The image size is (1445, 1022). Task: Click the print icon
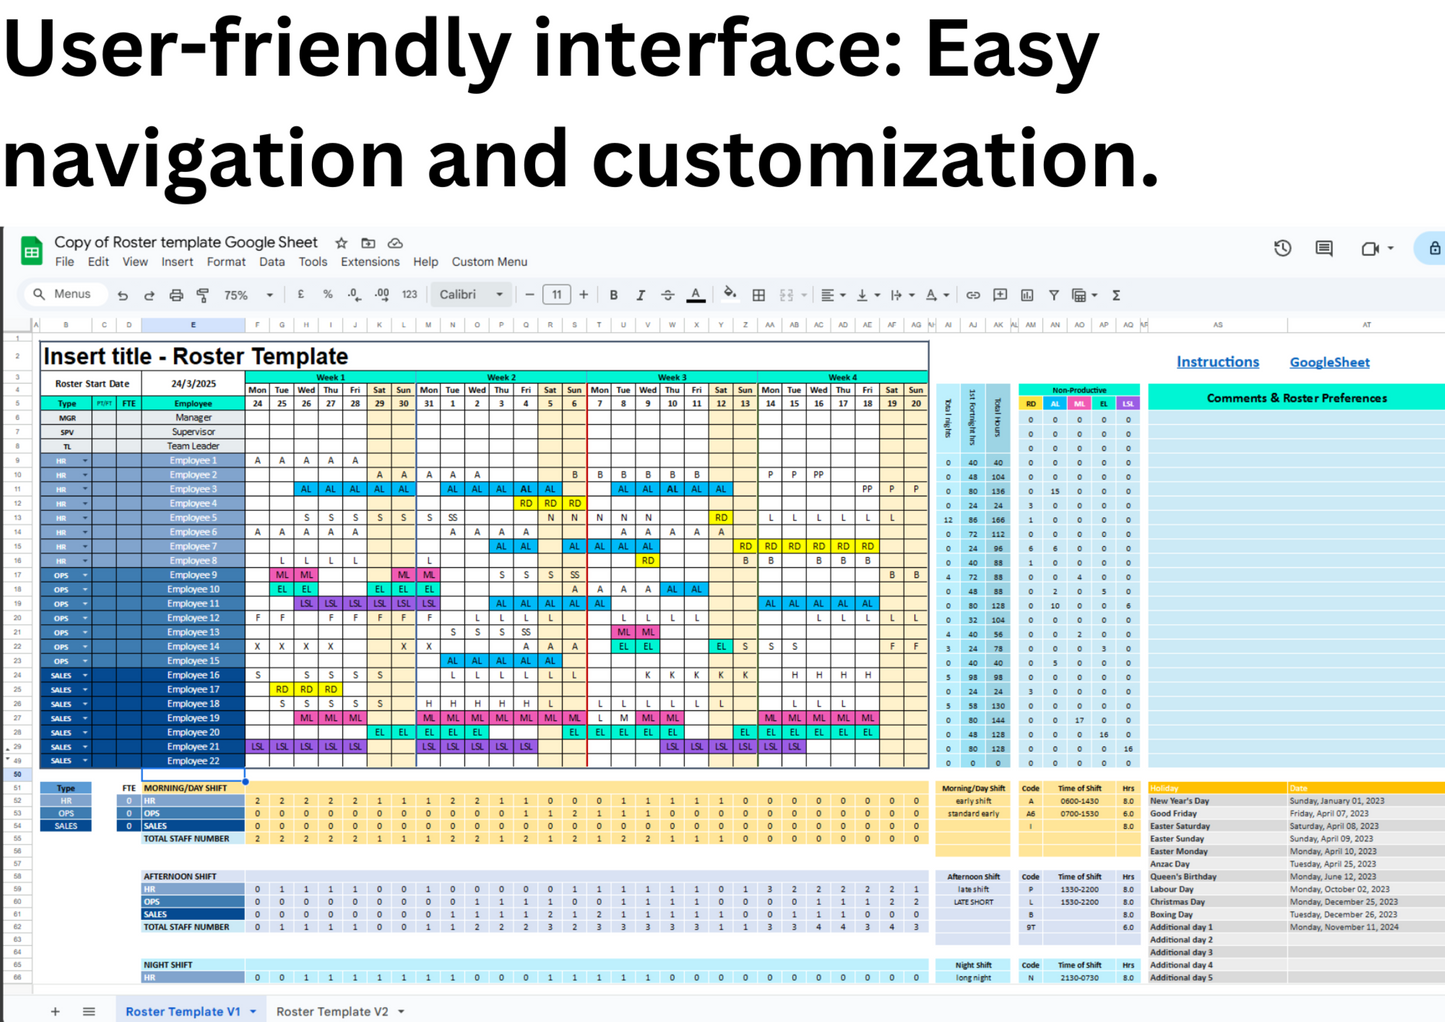[176, 296]
